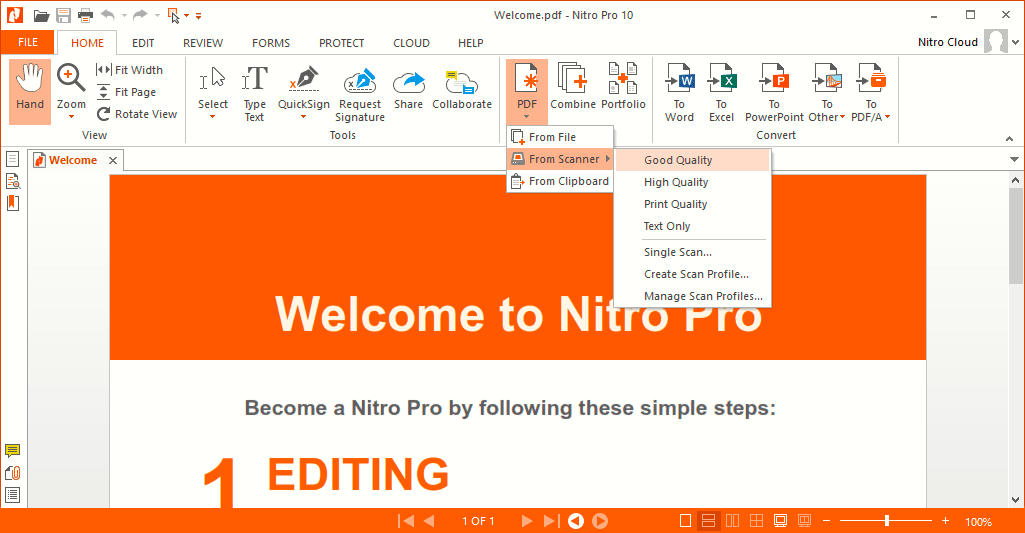Click the zoom in plus button
Image resolution: width=1025 pixels, height=533 pixels.
point(945,521)
